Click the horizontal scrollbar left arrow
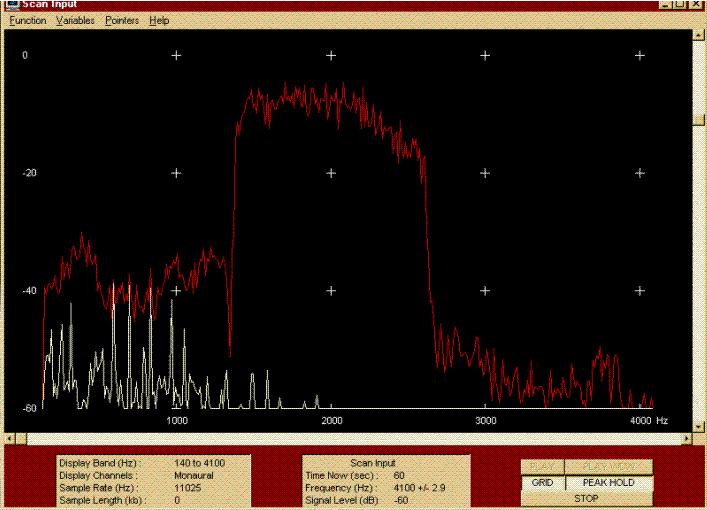This screenshot has height=510, width=707. [x=9, y=438]
